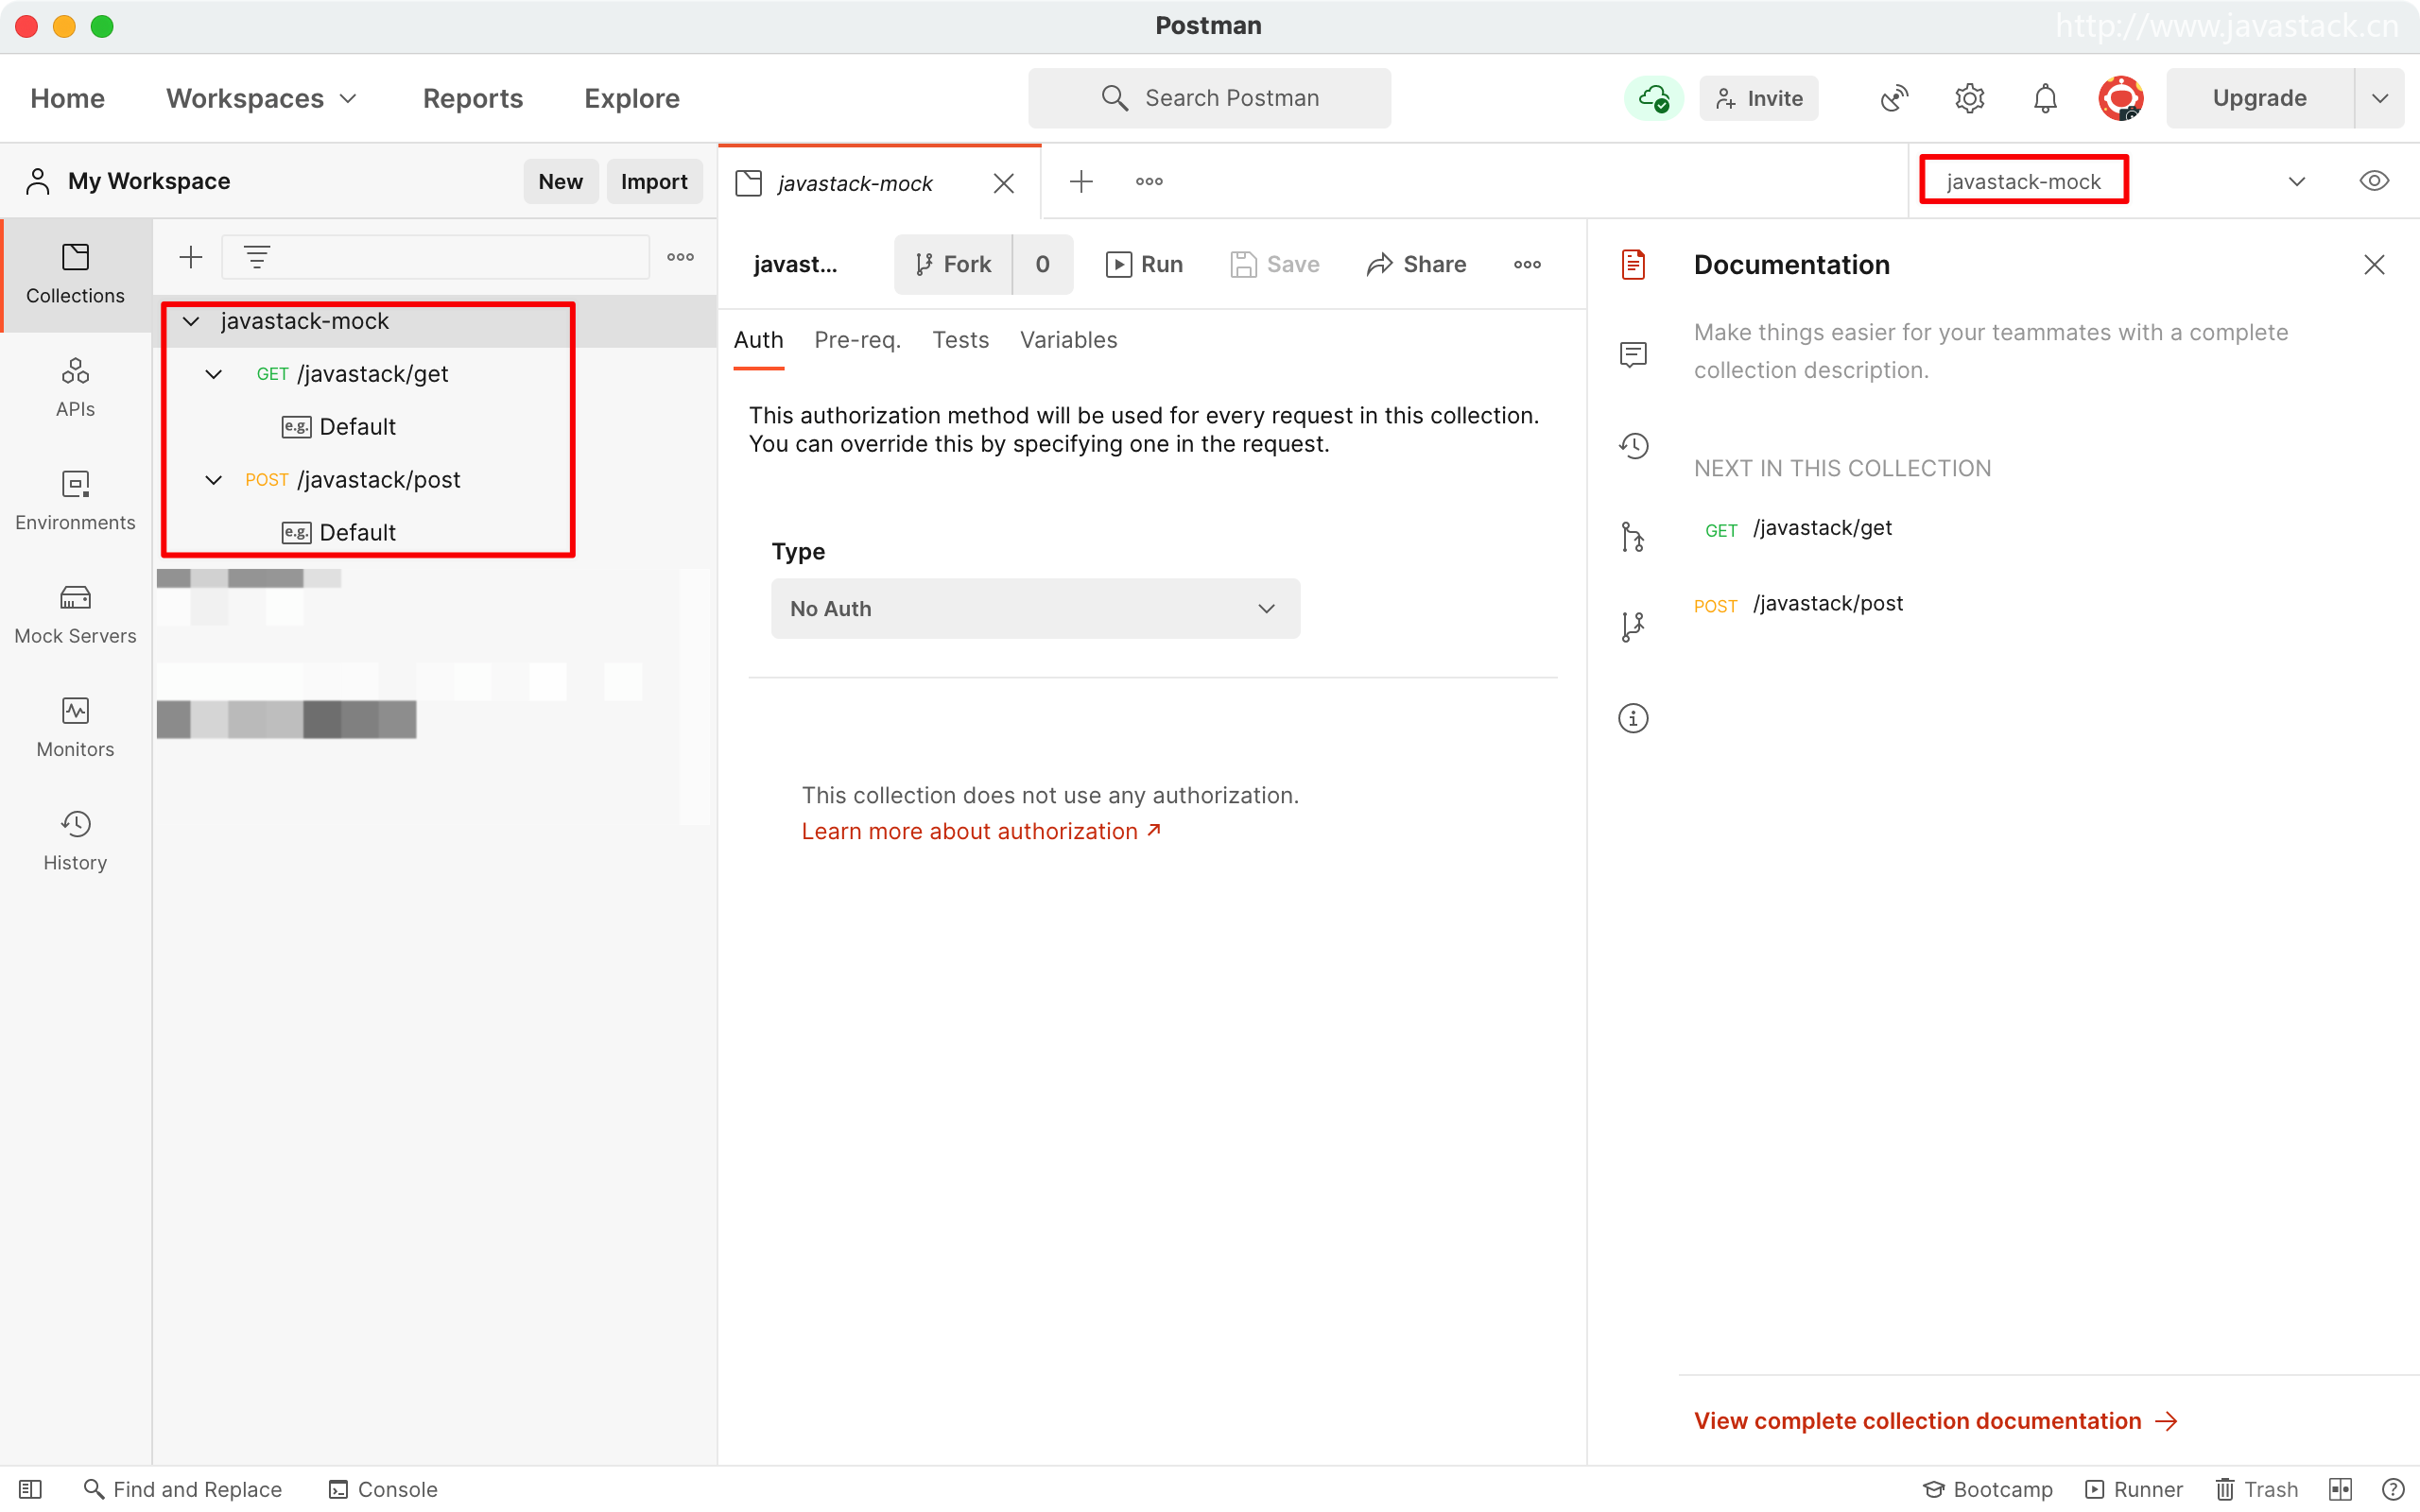Open the No Auth type dropdown
The height and width of the screenshot is (1512, 2420).
(1035, 608)
